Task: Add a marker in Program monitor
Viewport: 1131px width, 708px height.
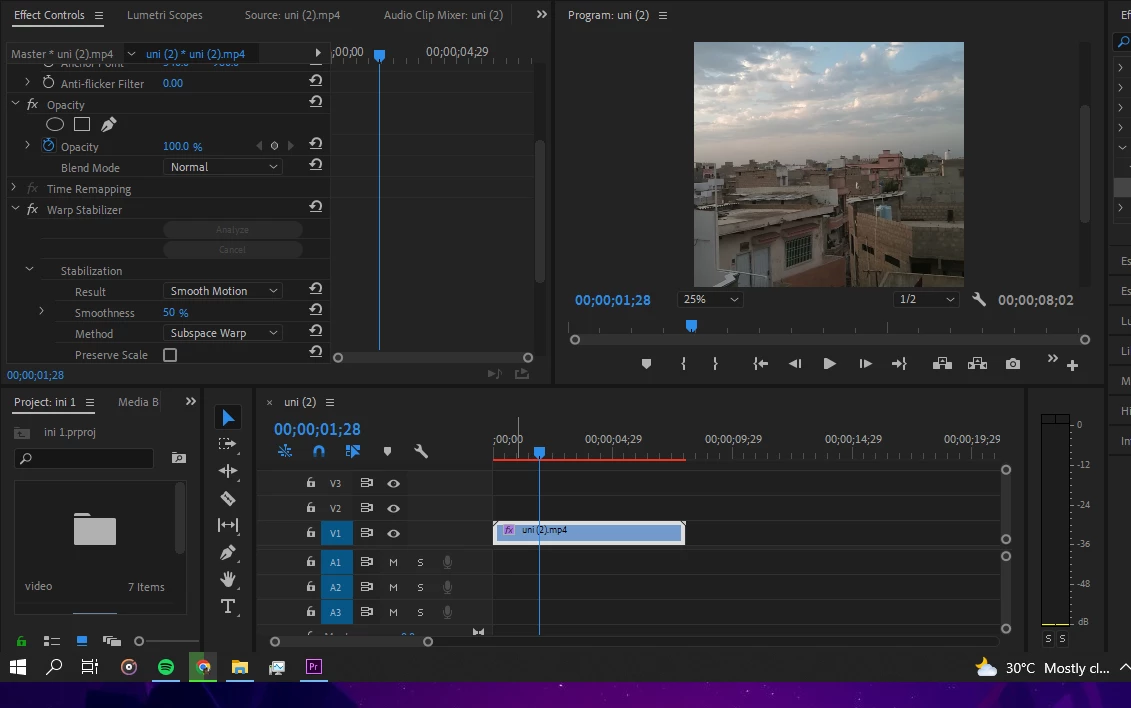Action: (x=646, y=364)
